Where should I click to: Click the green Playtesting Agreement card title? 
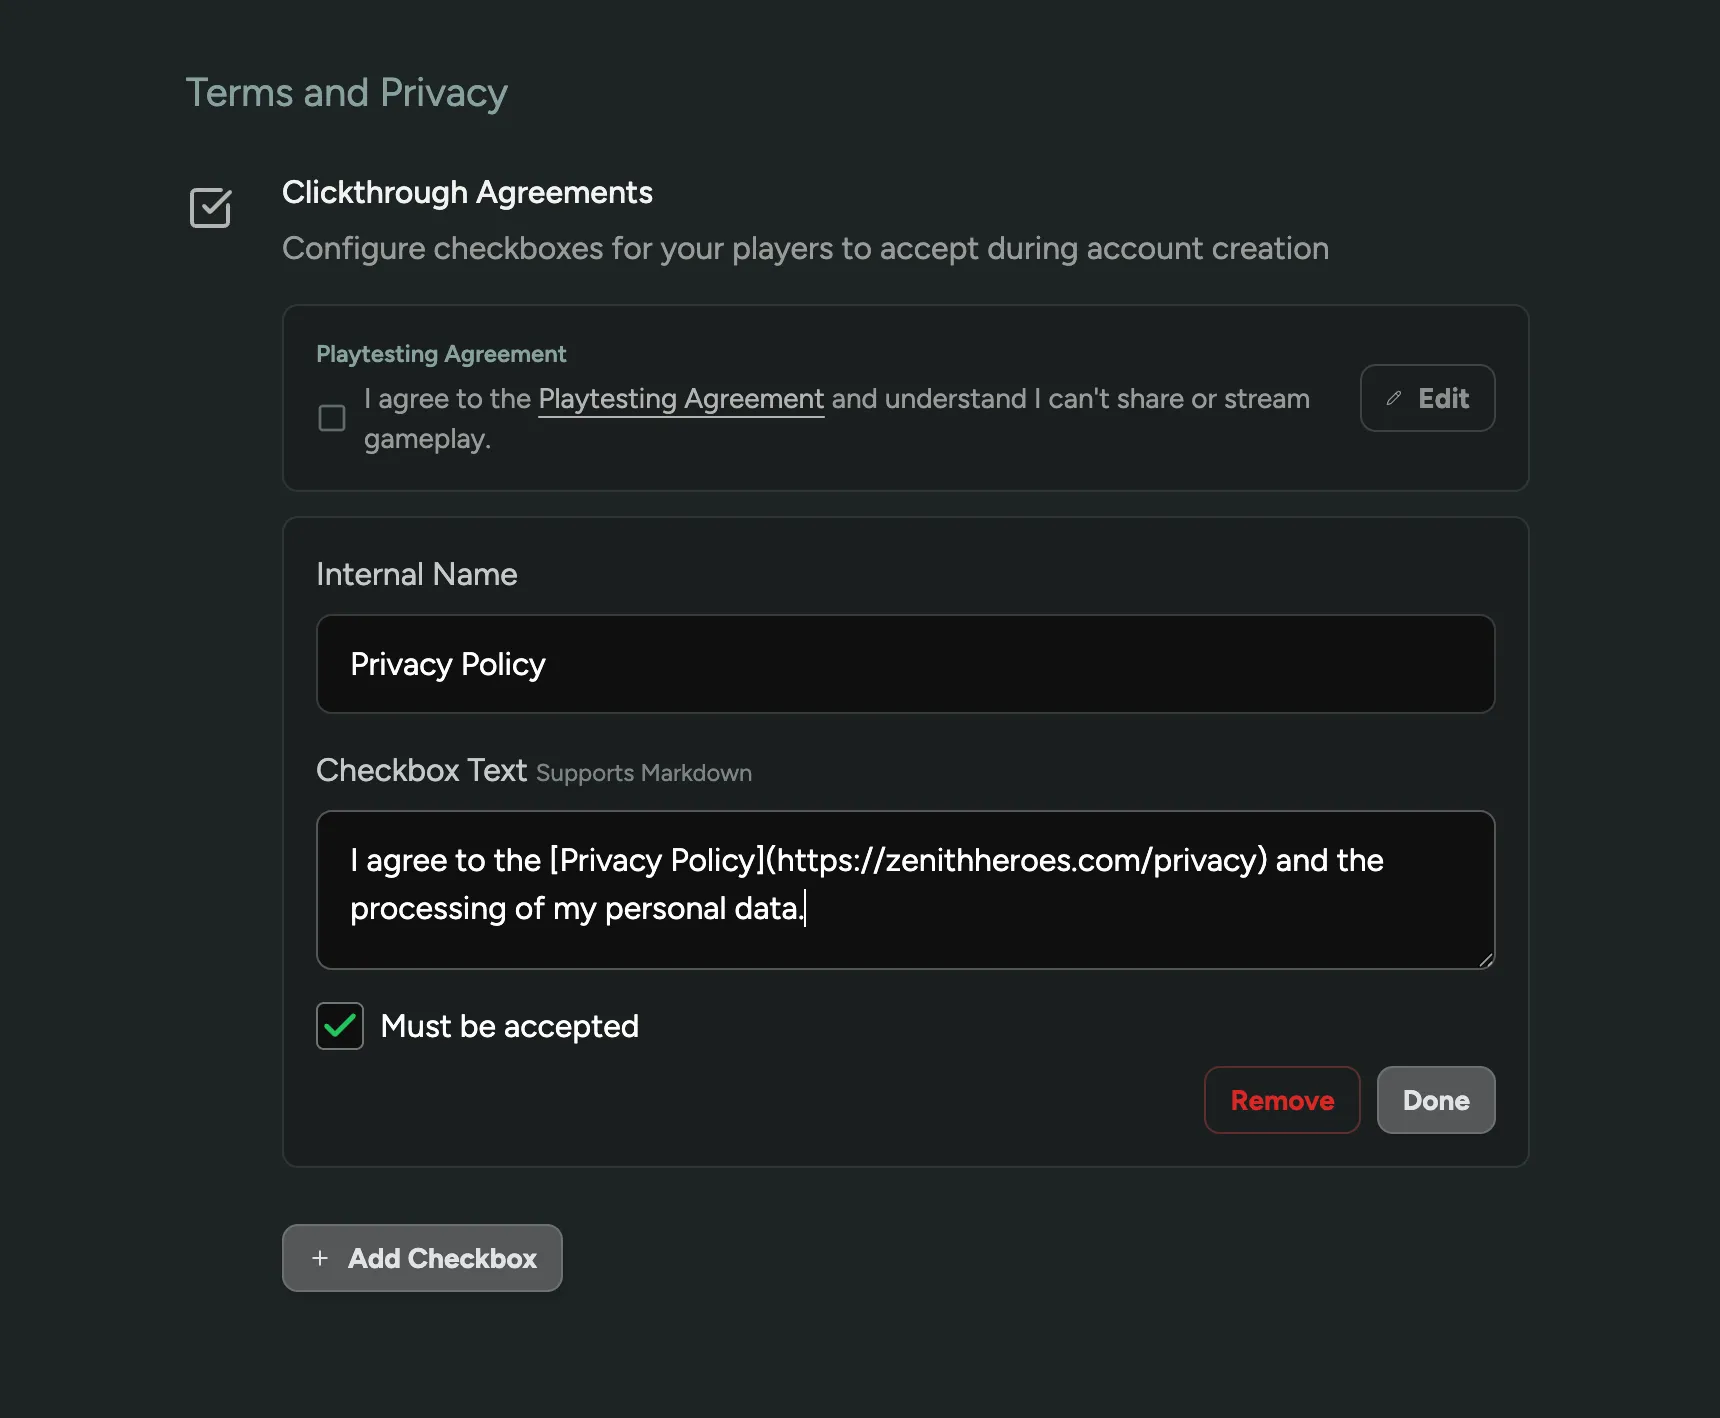pos(441,354)
